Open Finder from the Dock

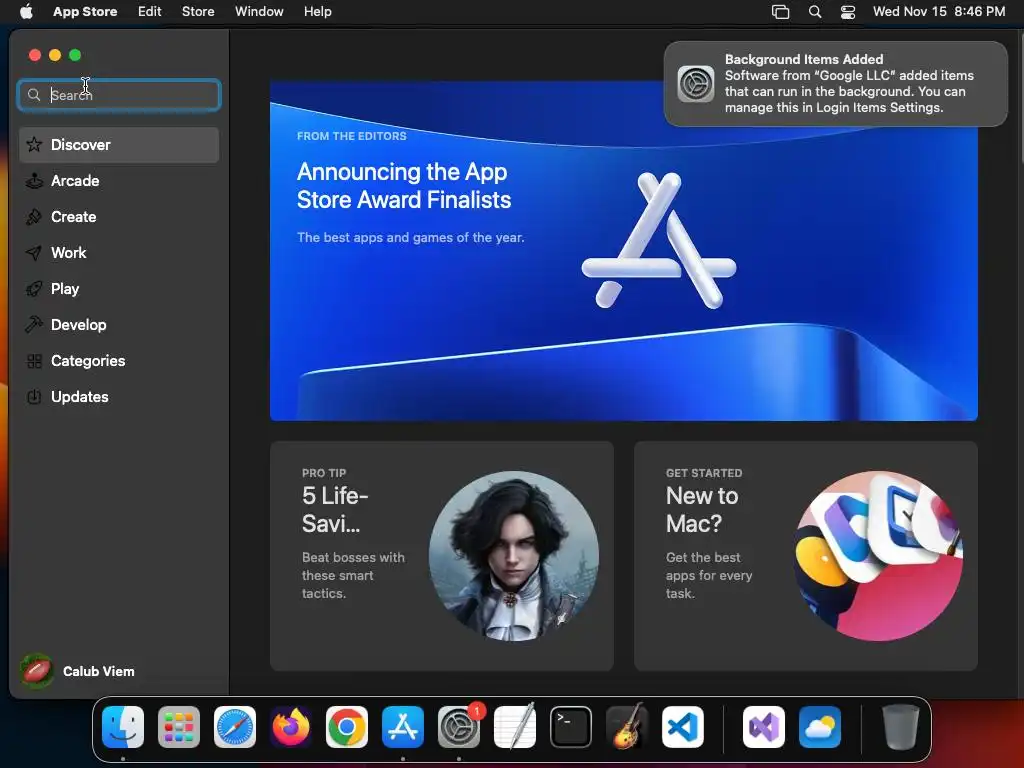coord(123,727)
